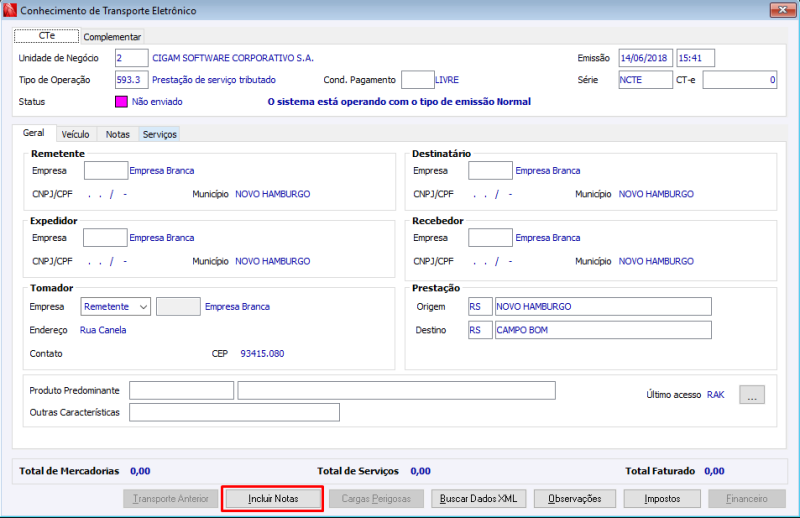Screen dimensions: 800x518
Task: Click the Cond. Pagamento input field
Action: click(417, 80)
